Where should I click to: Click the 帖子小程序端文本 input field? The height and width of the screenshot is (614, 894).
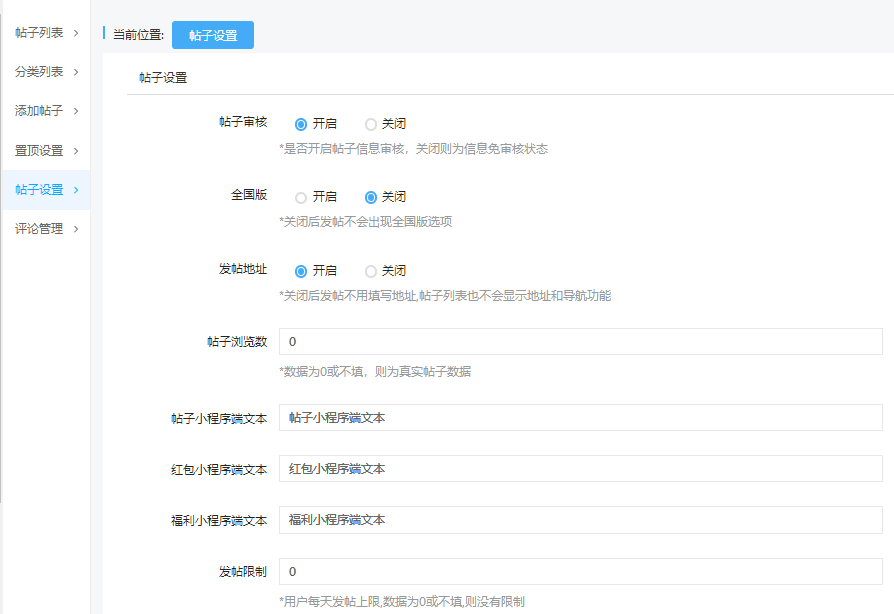tap(580, 418)
